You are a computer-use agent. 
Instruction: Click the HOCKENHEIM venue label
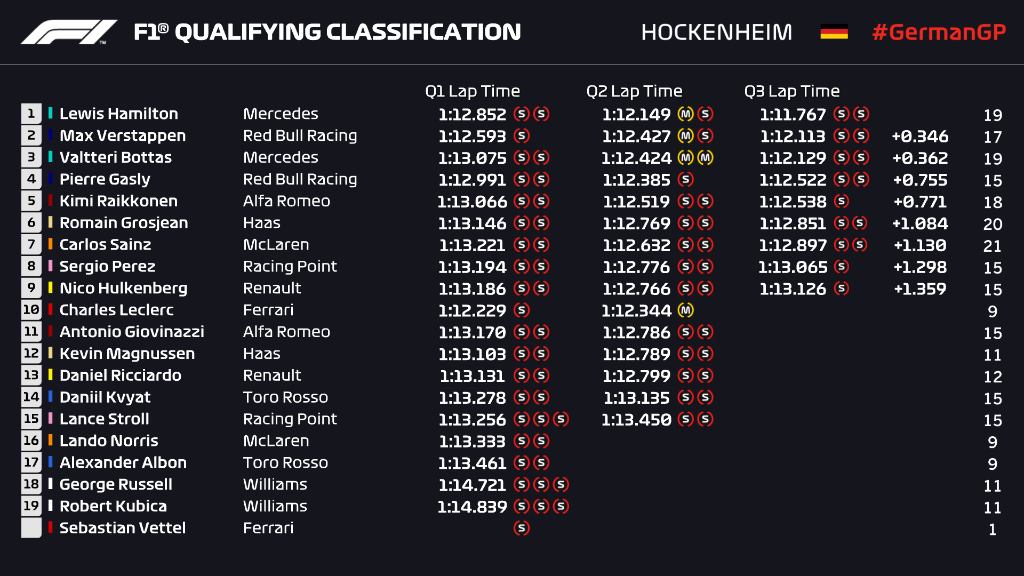click(x=716, y=32)
